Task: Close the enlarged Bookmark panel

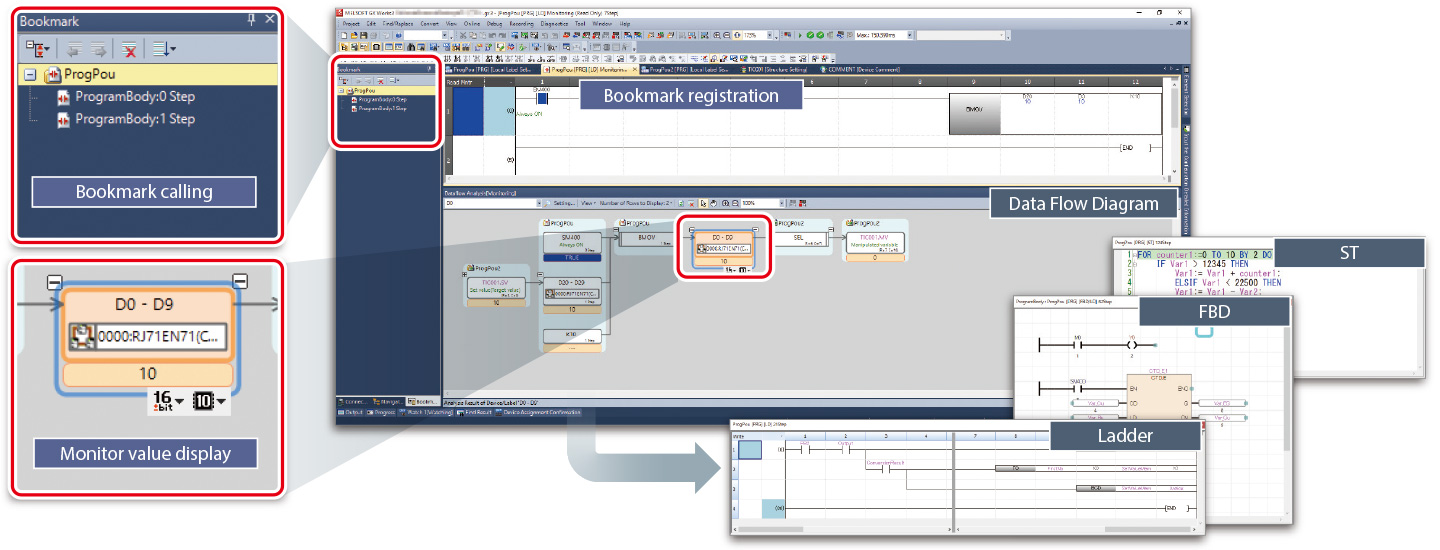Action: pyautogui.click(x=270, y=20)
